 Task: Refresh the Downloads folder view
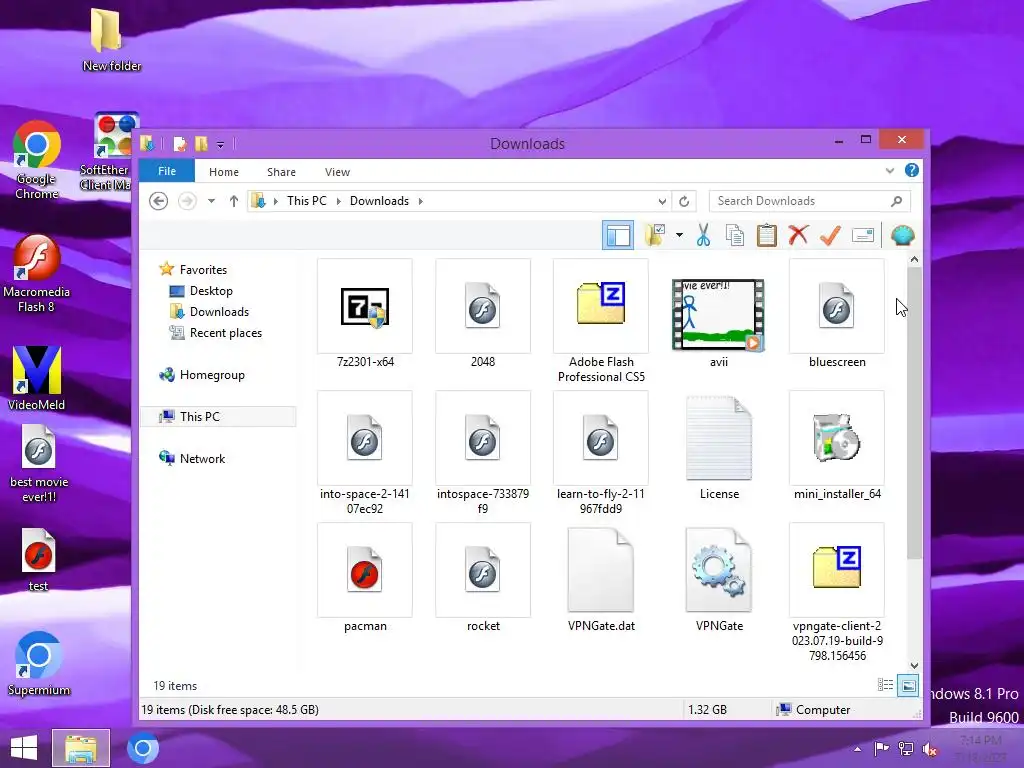point(684,201)
